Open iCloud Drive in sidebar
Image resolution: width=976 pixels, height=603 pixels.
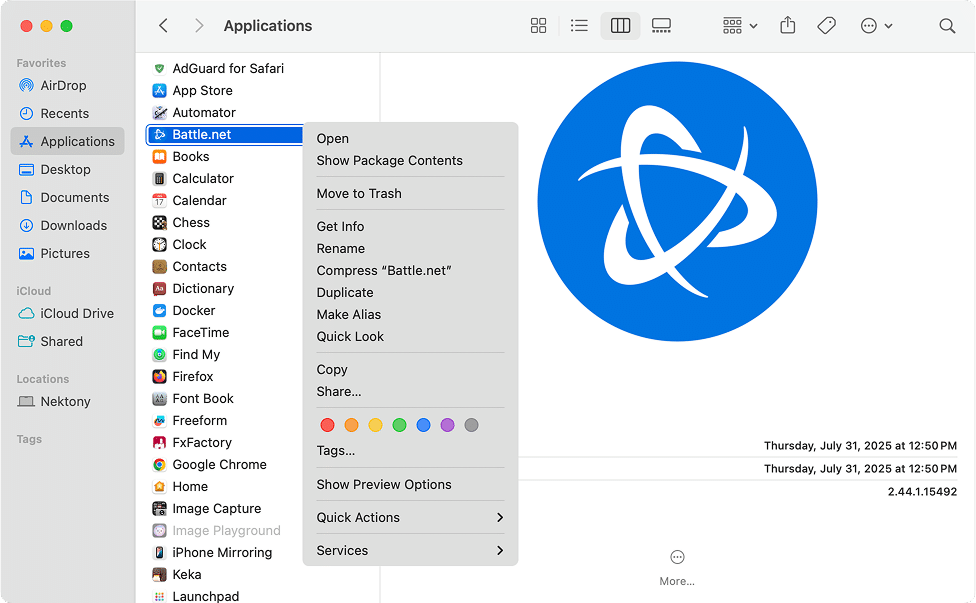(x=67, y=313)
